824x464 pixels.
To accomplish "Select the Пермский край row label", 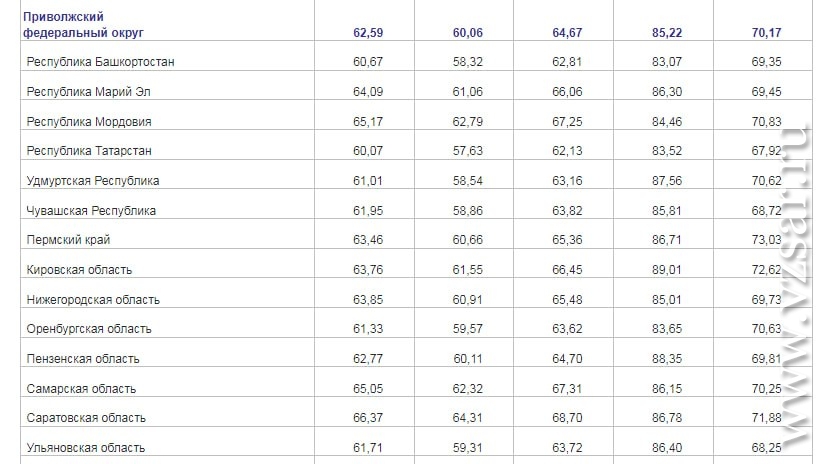I will tap(69, 241).
